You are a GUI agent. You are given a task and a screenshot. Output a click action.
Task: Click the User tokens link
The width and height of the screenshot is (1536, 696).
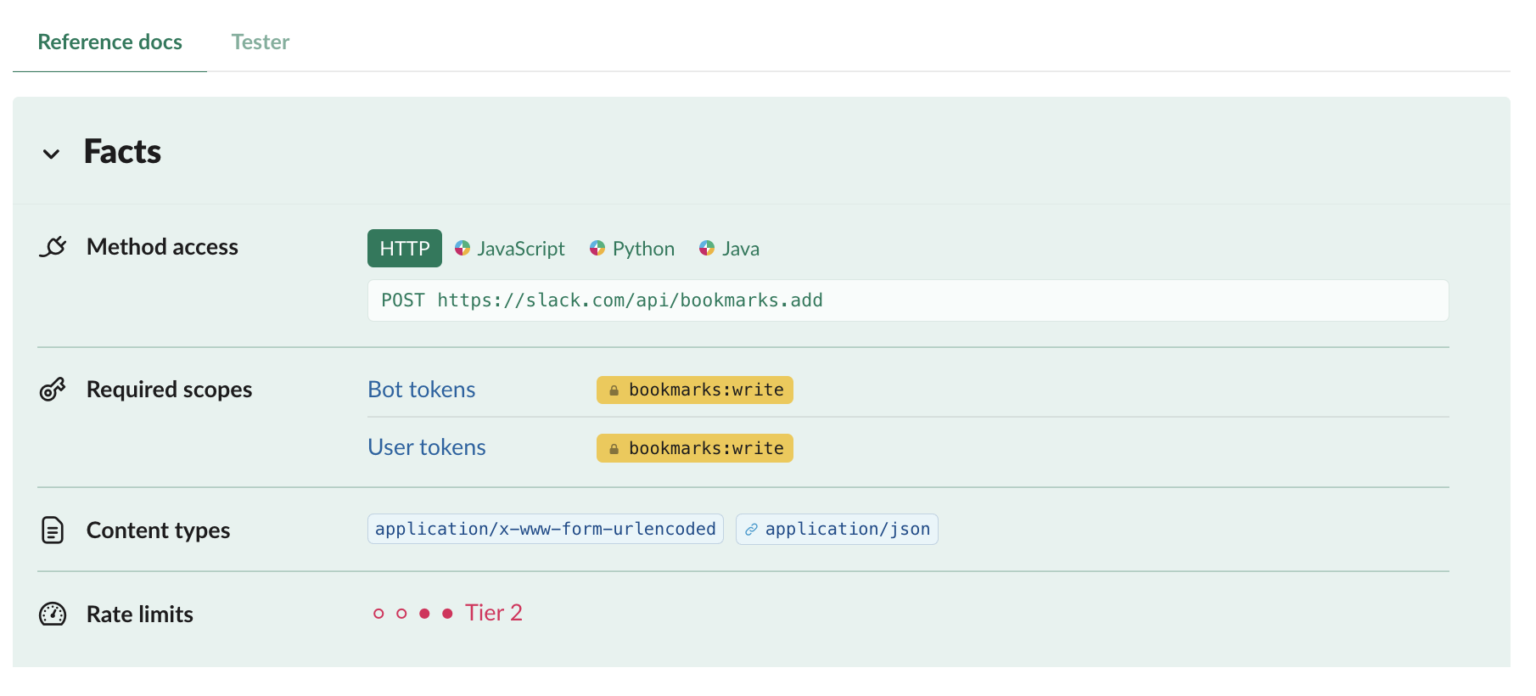[x=426, y=447]
